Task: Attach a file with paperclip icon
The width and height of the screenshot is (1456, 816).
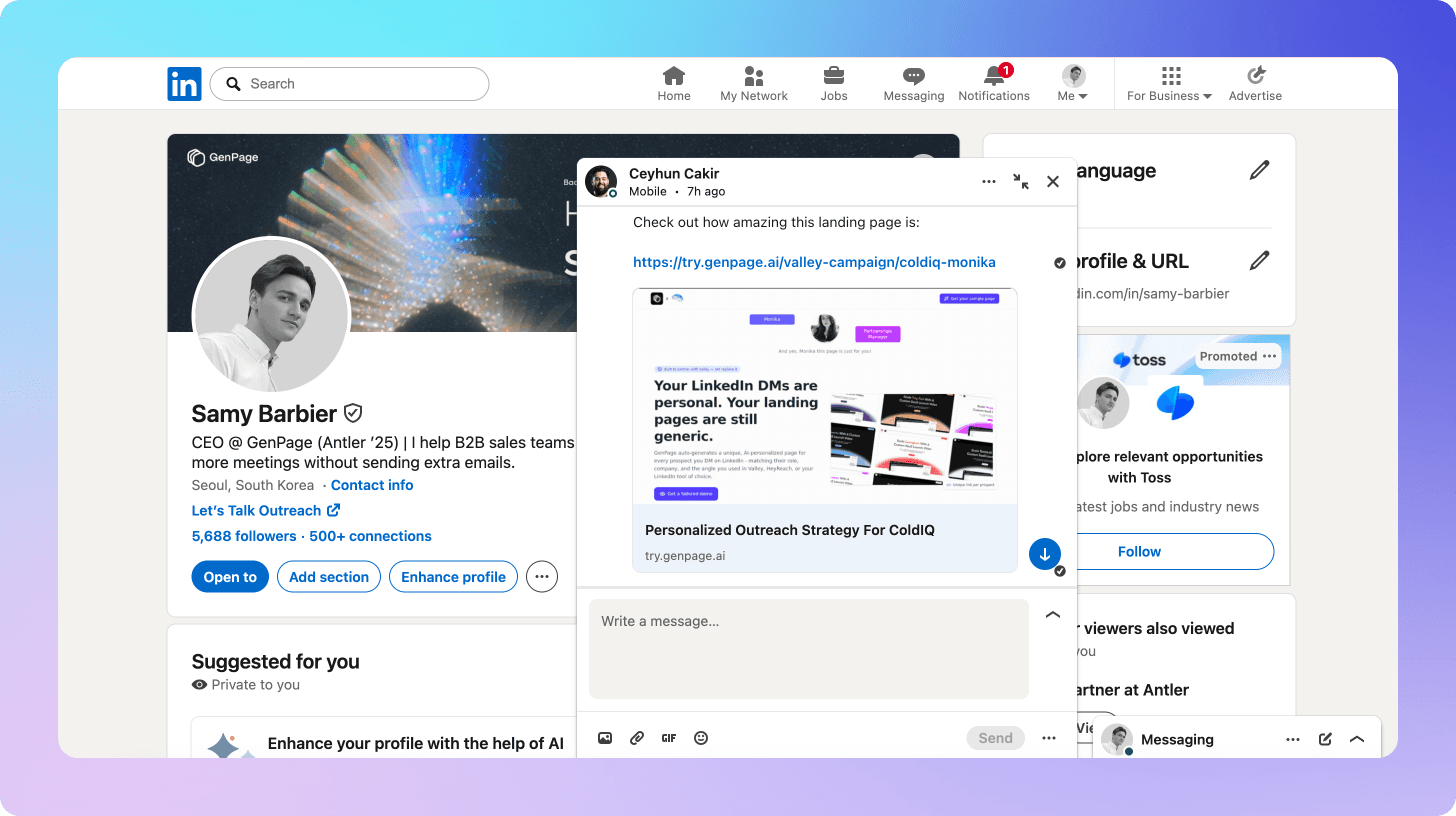Action: click(637, 738)
